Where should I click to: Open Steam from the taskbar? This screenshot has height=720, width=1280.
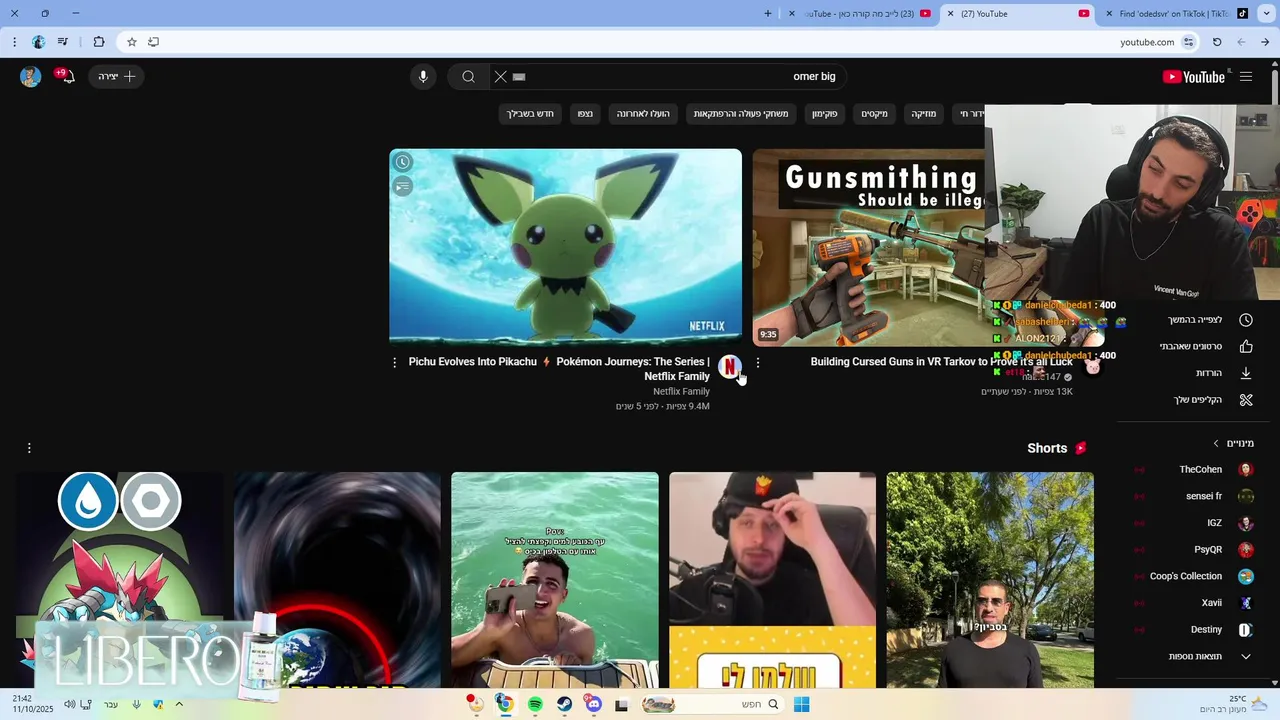point(564,705)
